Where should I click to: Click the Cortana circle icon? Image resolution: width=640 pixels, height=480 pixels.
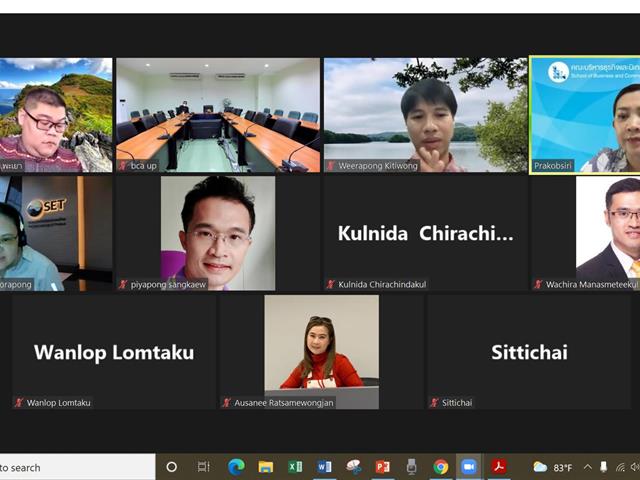[x=172, y=467]
